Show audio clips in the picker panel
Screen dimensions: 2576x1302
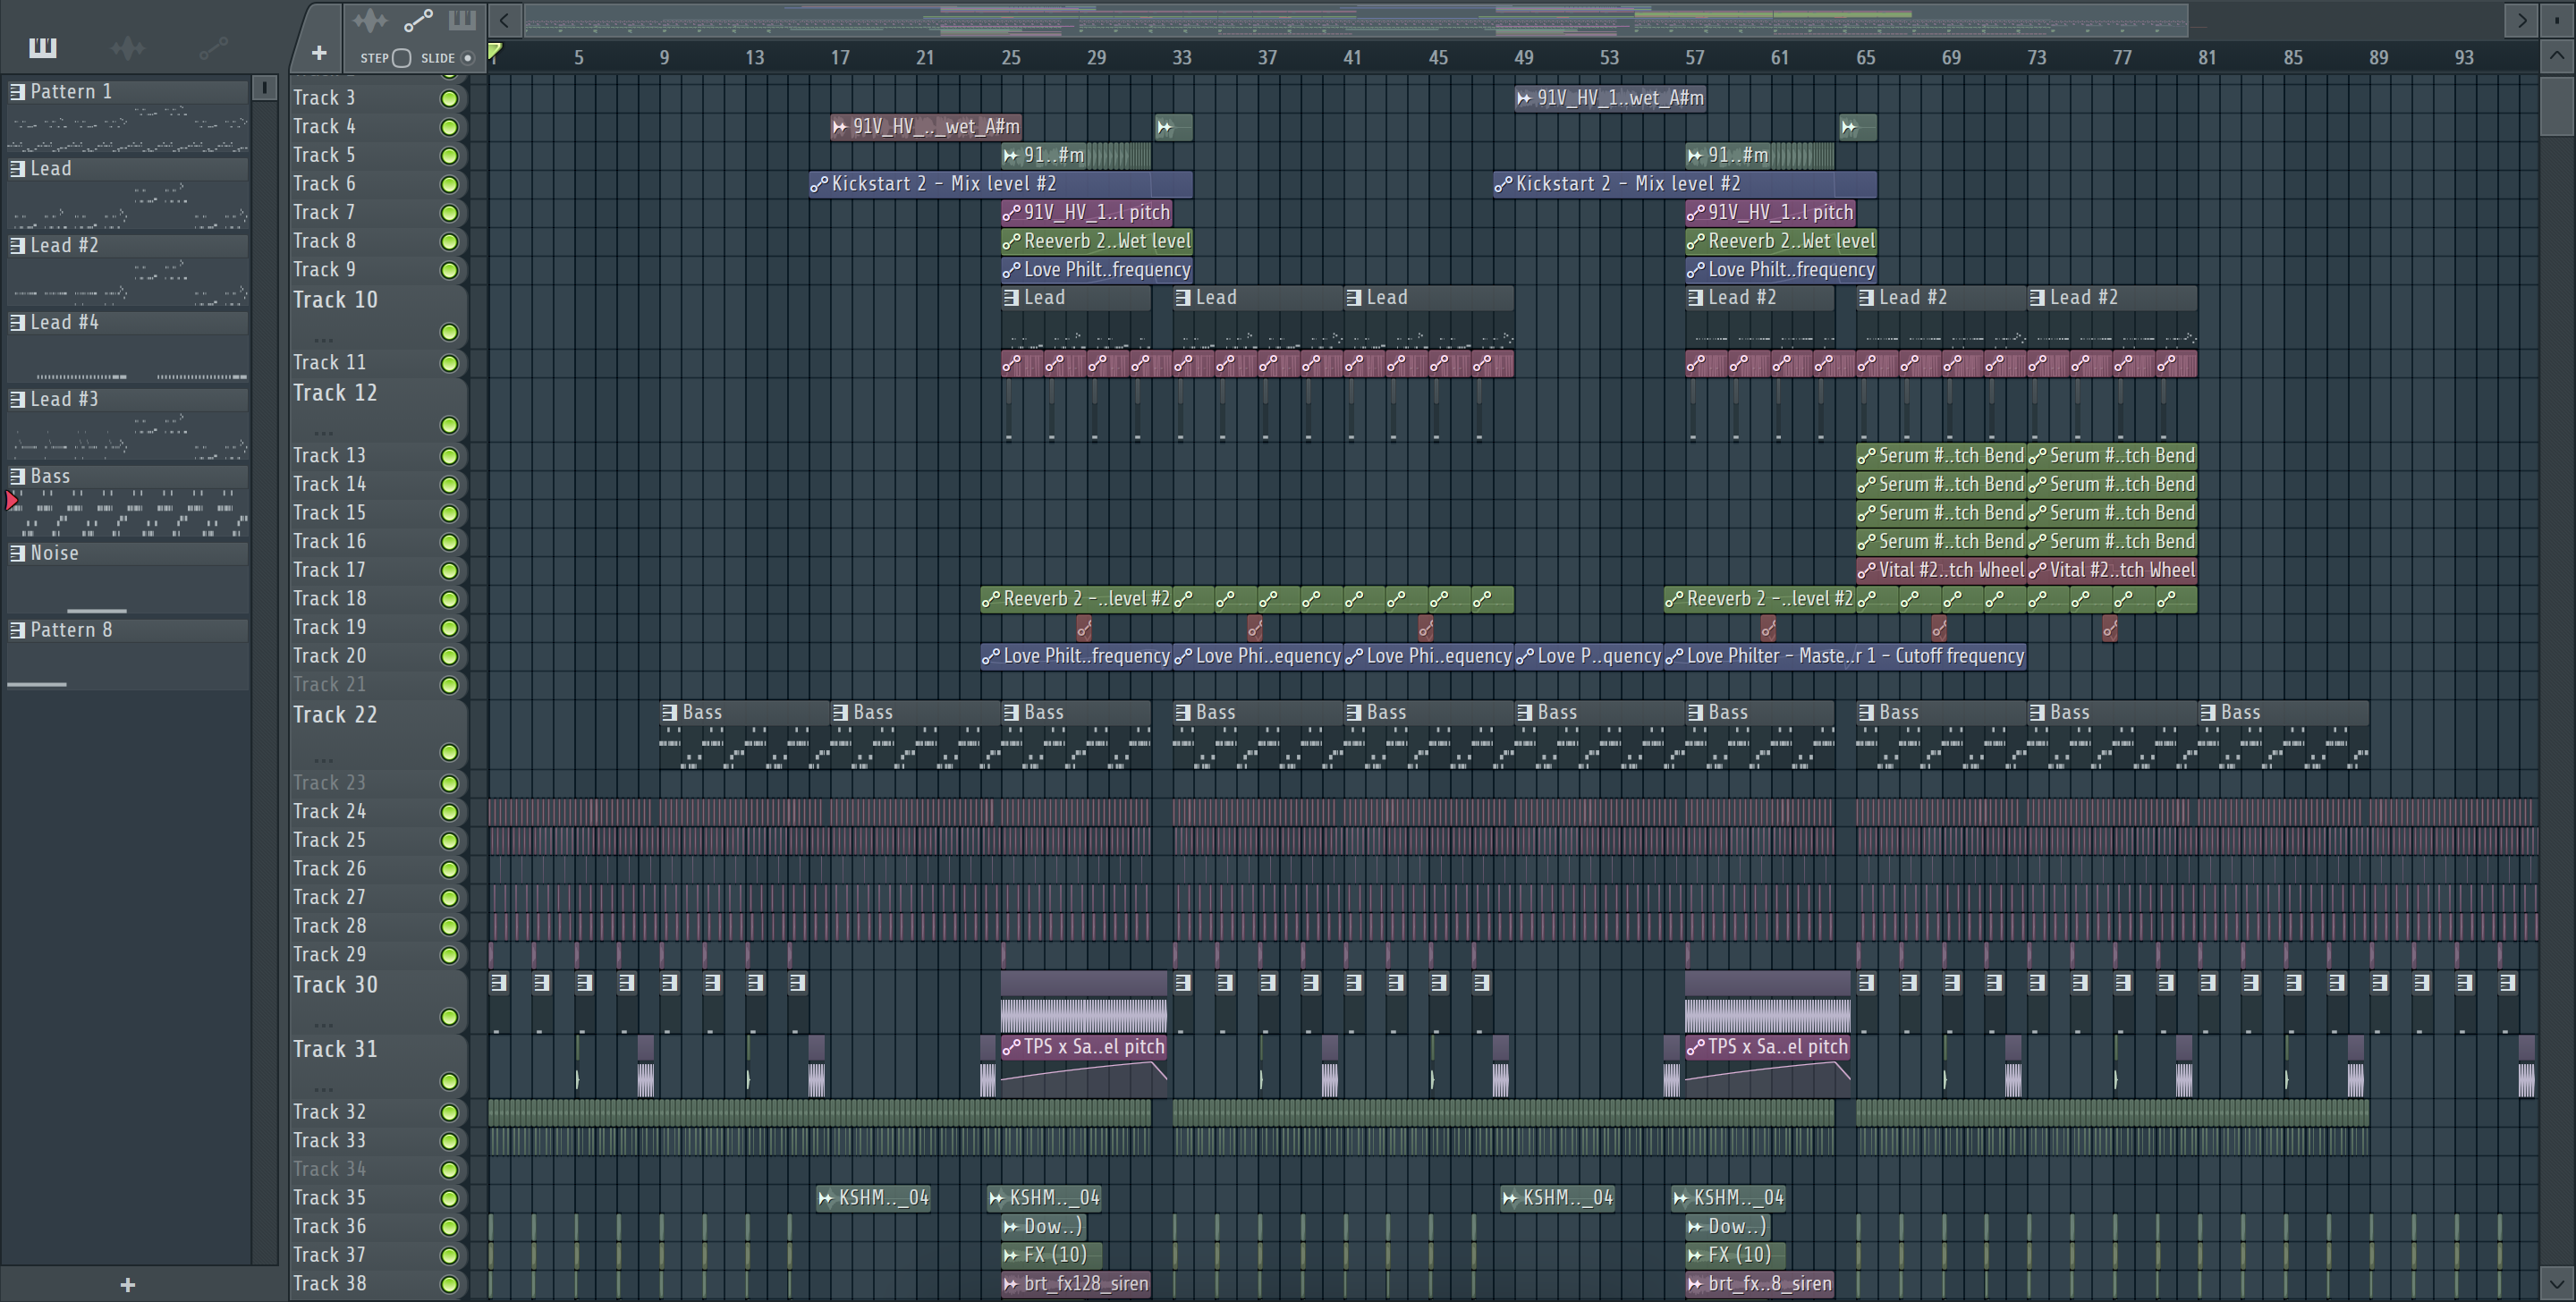pos(128,47)
